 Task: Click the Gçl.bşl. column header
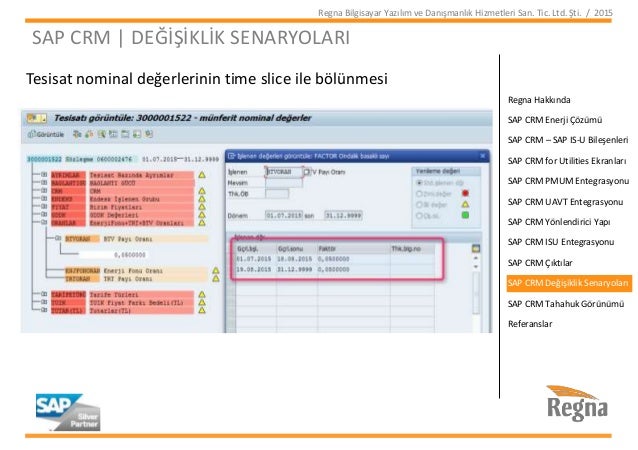pos(256,249)
